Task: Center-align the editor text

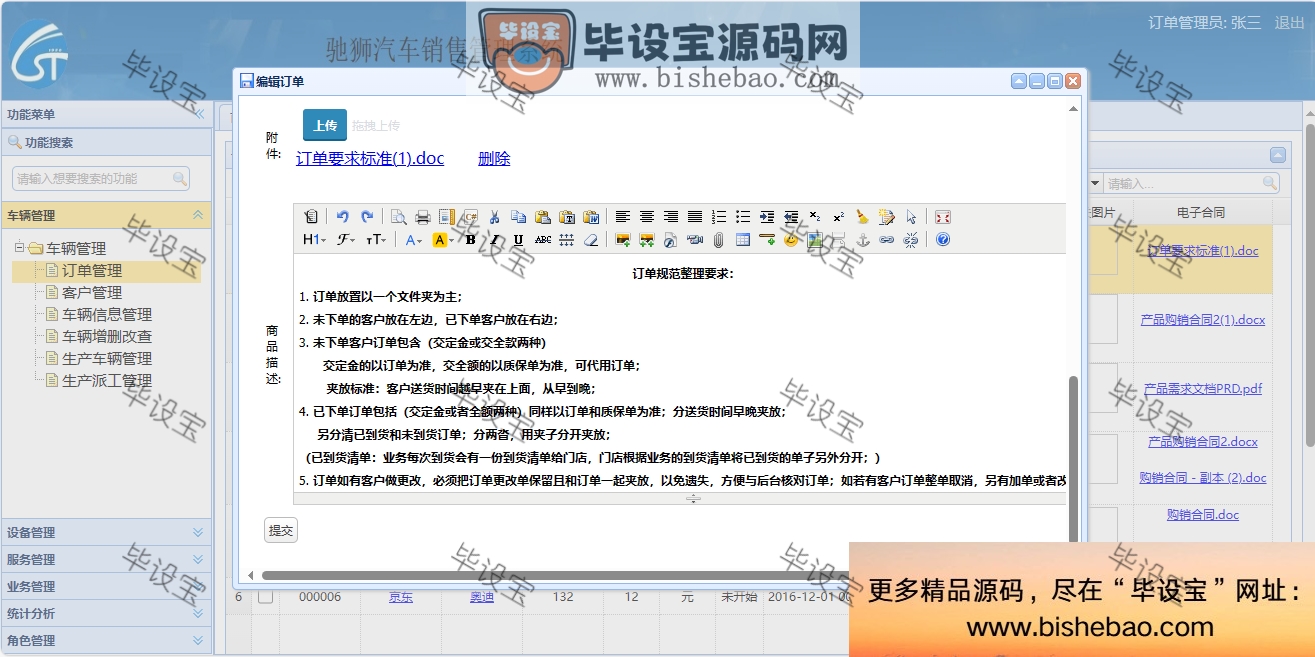Action: pyautogui.click(x=647, y=216)
